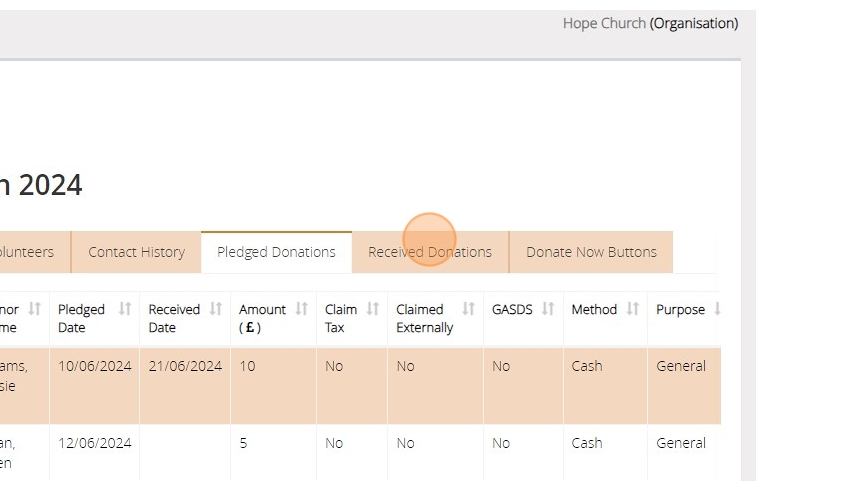The width and height of the screenshot is (860, 481).
Task: Sort by Claimed Externally column icon
Action: 468,309
